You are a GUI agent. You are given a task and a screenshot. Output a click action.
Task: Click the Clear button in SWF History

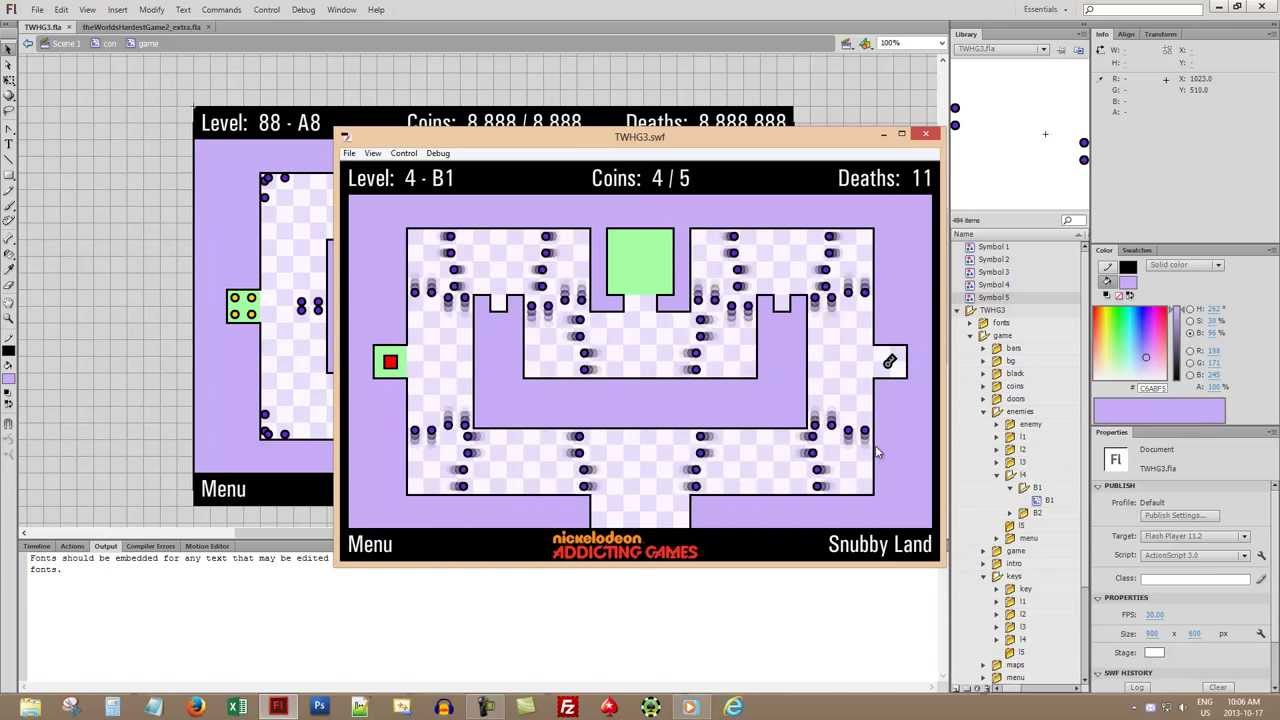click(1218, 687)
